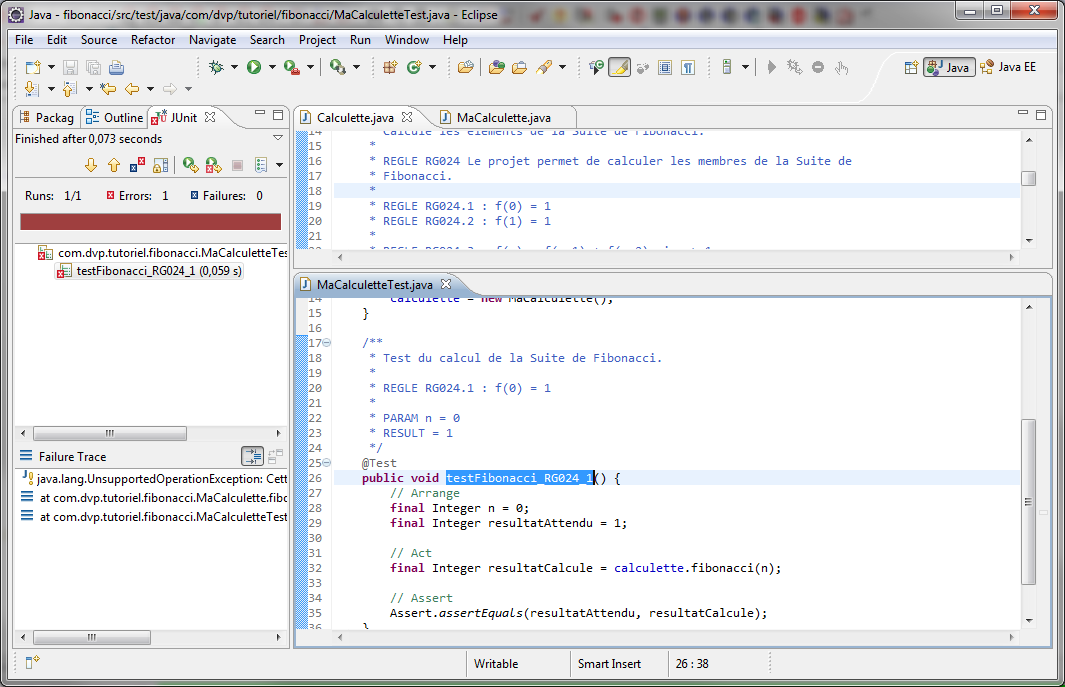Click the Debug bug icon in toolbar
This screenshot has width=1065, height=687.
coord(216,67)
